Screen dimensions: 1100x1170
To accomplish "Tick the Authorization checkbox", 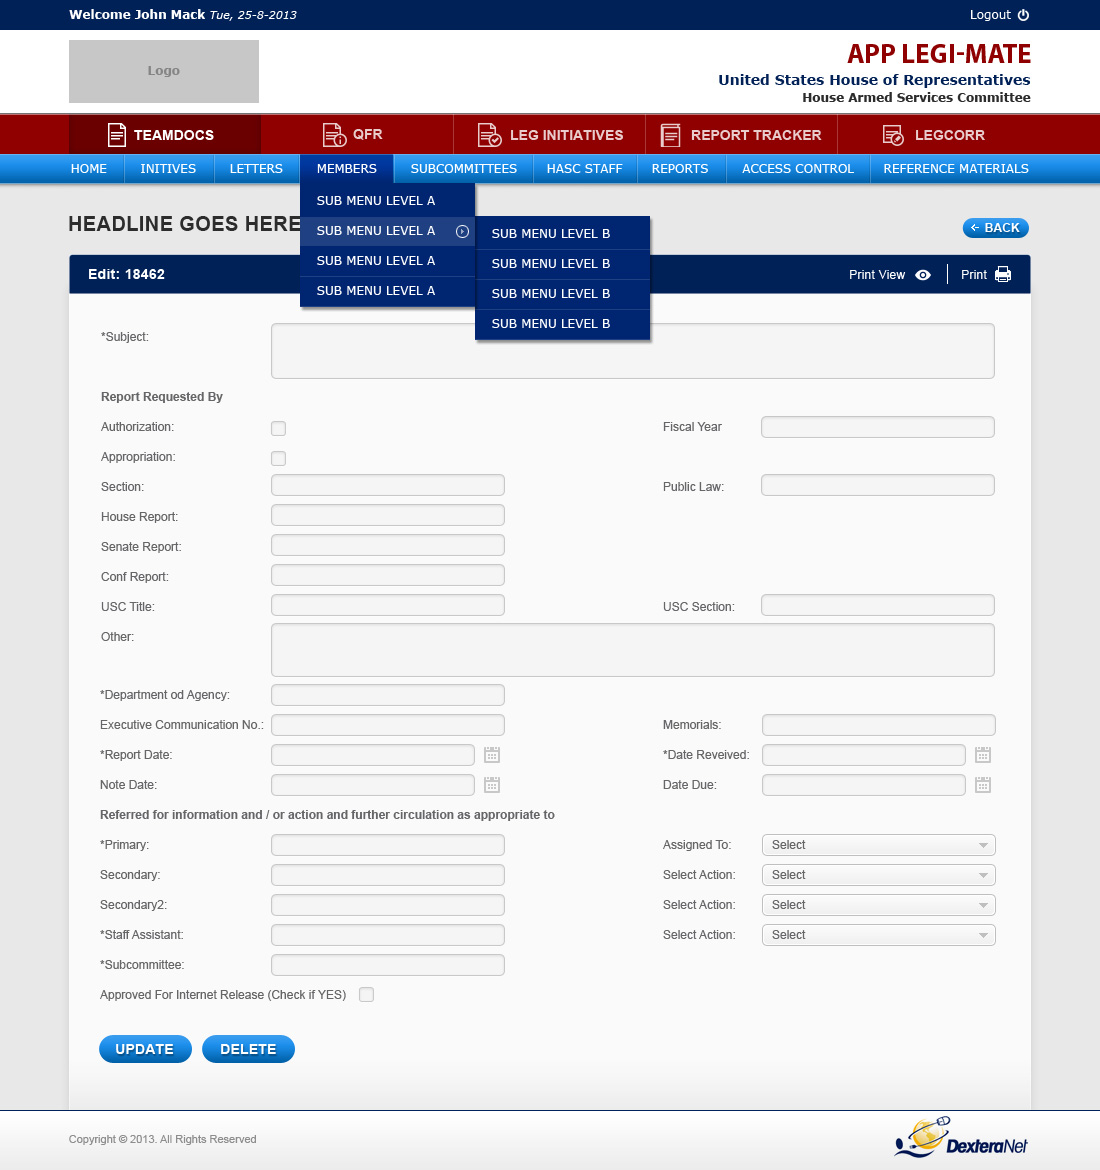I will coord(279,429).
